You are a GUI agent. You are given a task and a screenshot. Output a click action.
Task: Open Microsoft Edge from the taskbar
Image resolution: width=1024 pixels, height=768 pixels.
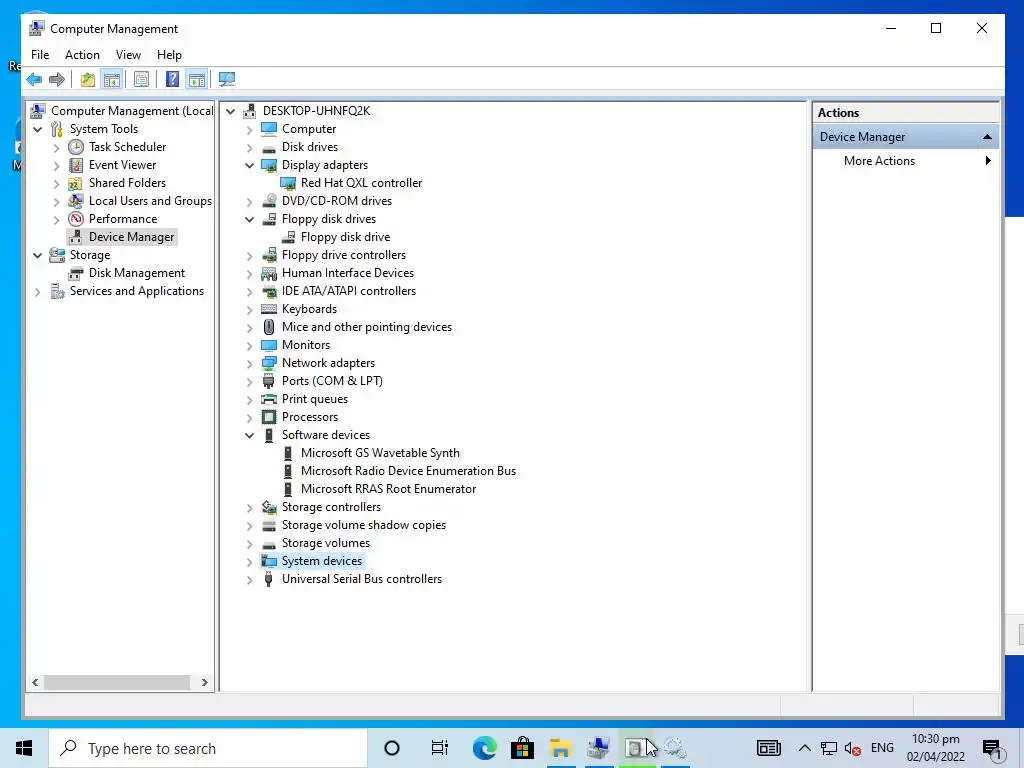484,748
